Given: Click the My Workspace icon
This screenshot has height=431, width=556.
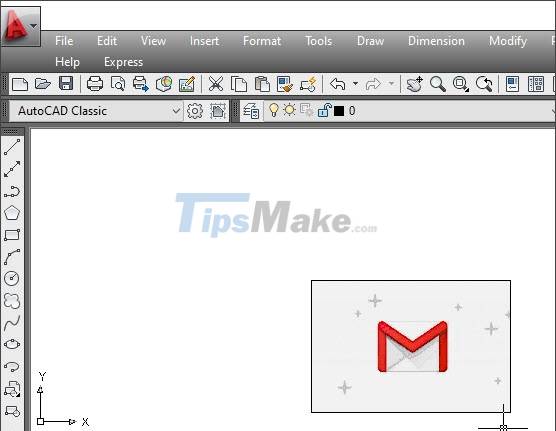Looking at the screenshot, I should pos(218,111).
